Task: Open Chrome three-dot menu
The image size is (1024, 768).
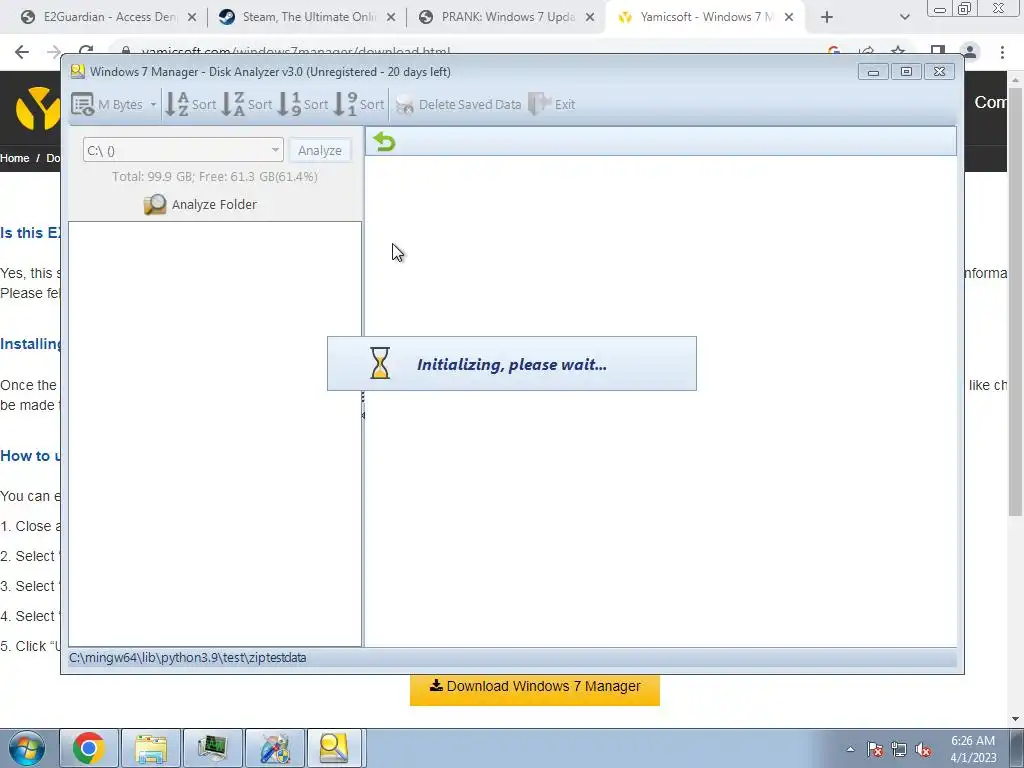Action: tap(1002, 52)
